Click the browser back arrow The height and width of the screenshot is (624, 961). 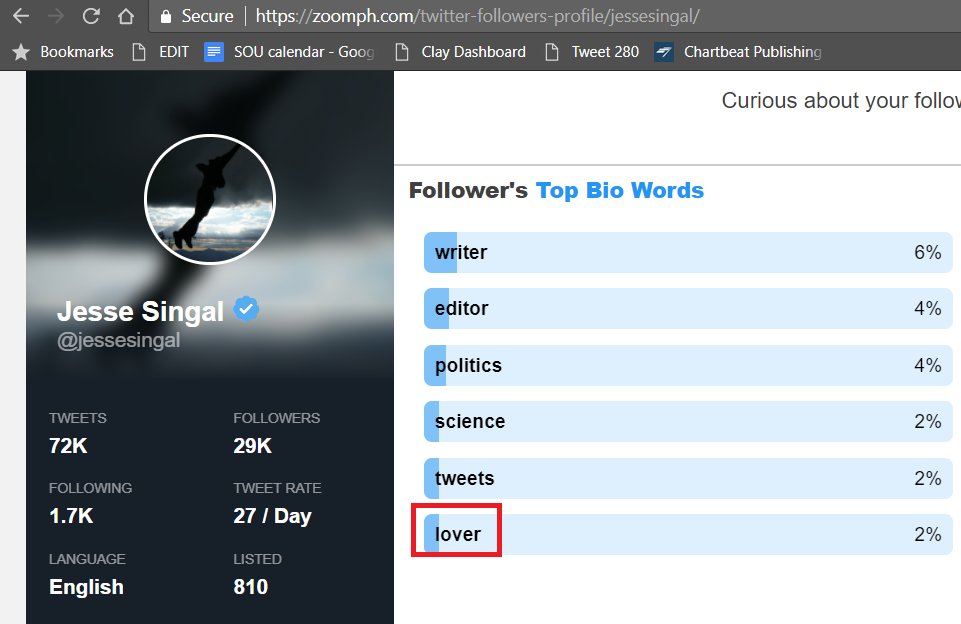pos(20,16)
